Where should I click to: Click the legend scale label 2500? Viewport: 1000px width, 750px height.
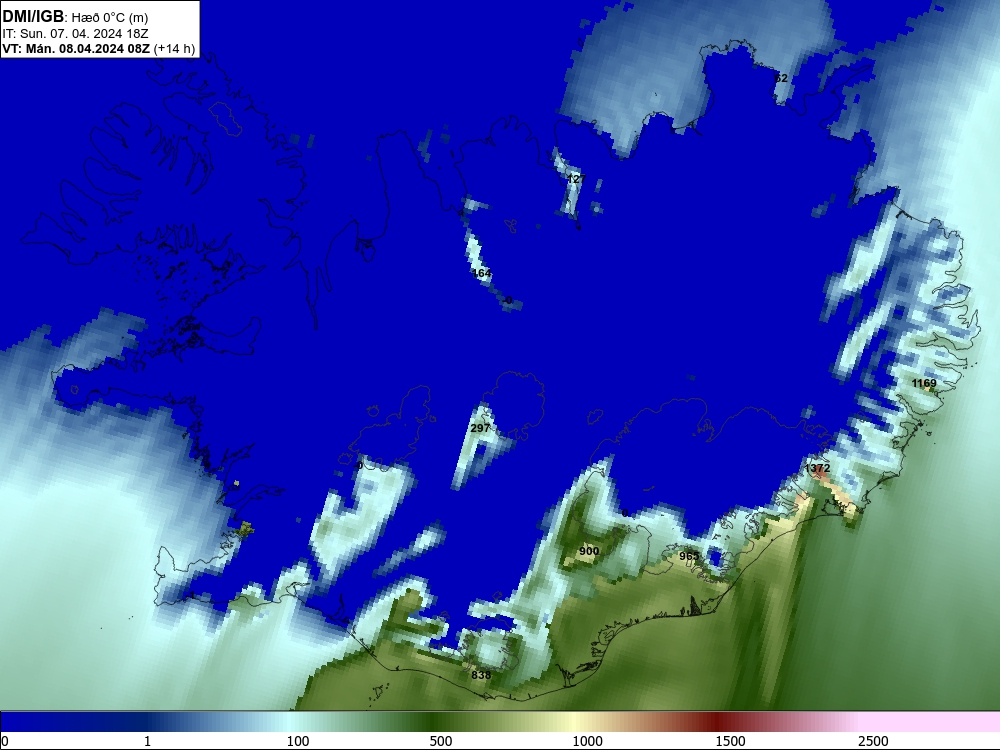coord(873,741)
